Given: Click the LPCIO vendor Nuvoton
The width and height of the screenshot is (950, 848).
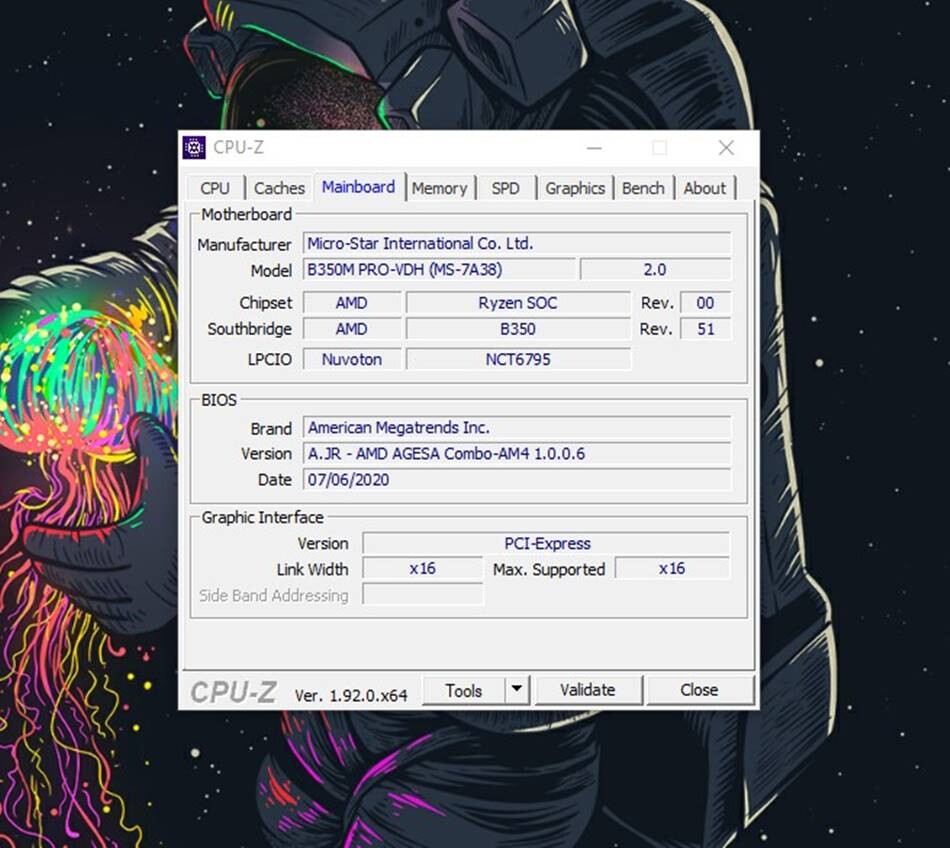Looking at the screenshot, I should 352,359.
